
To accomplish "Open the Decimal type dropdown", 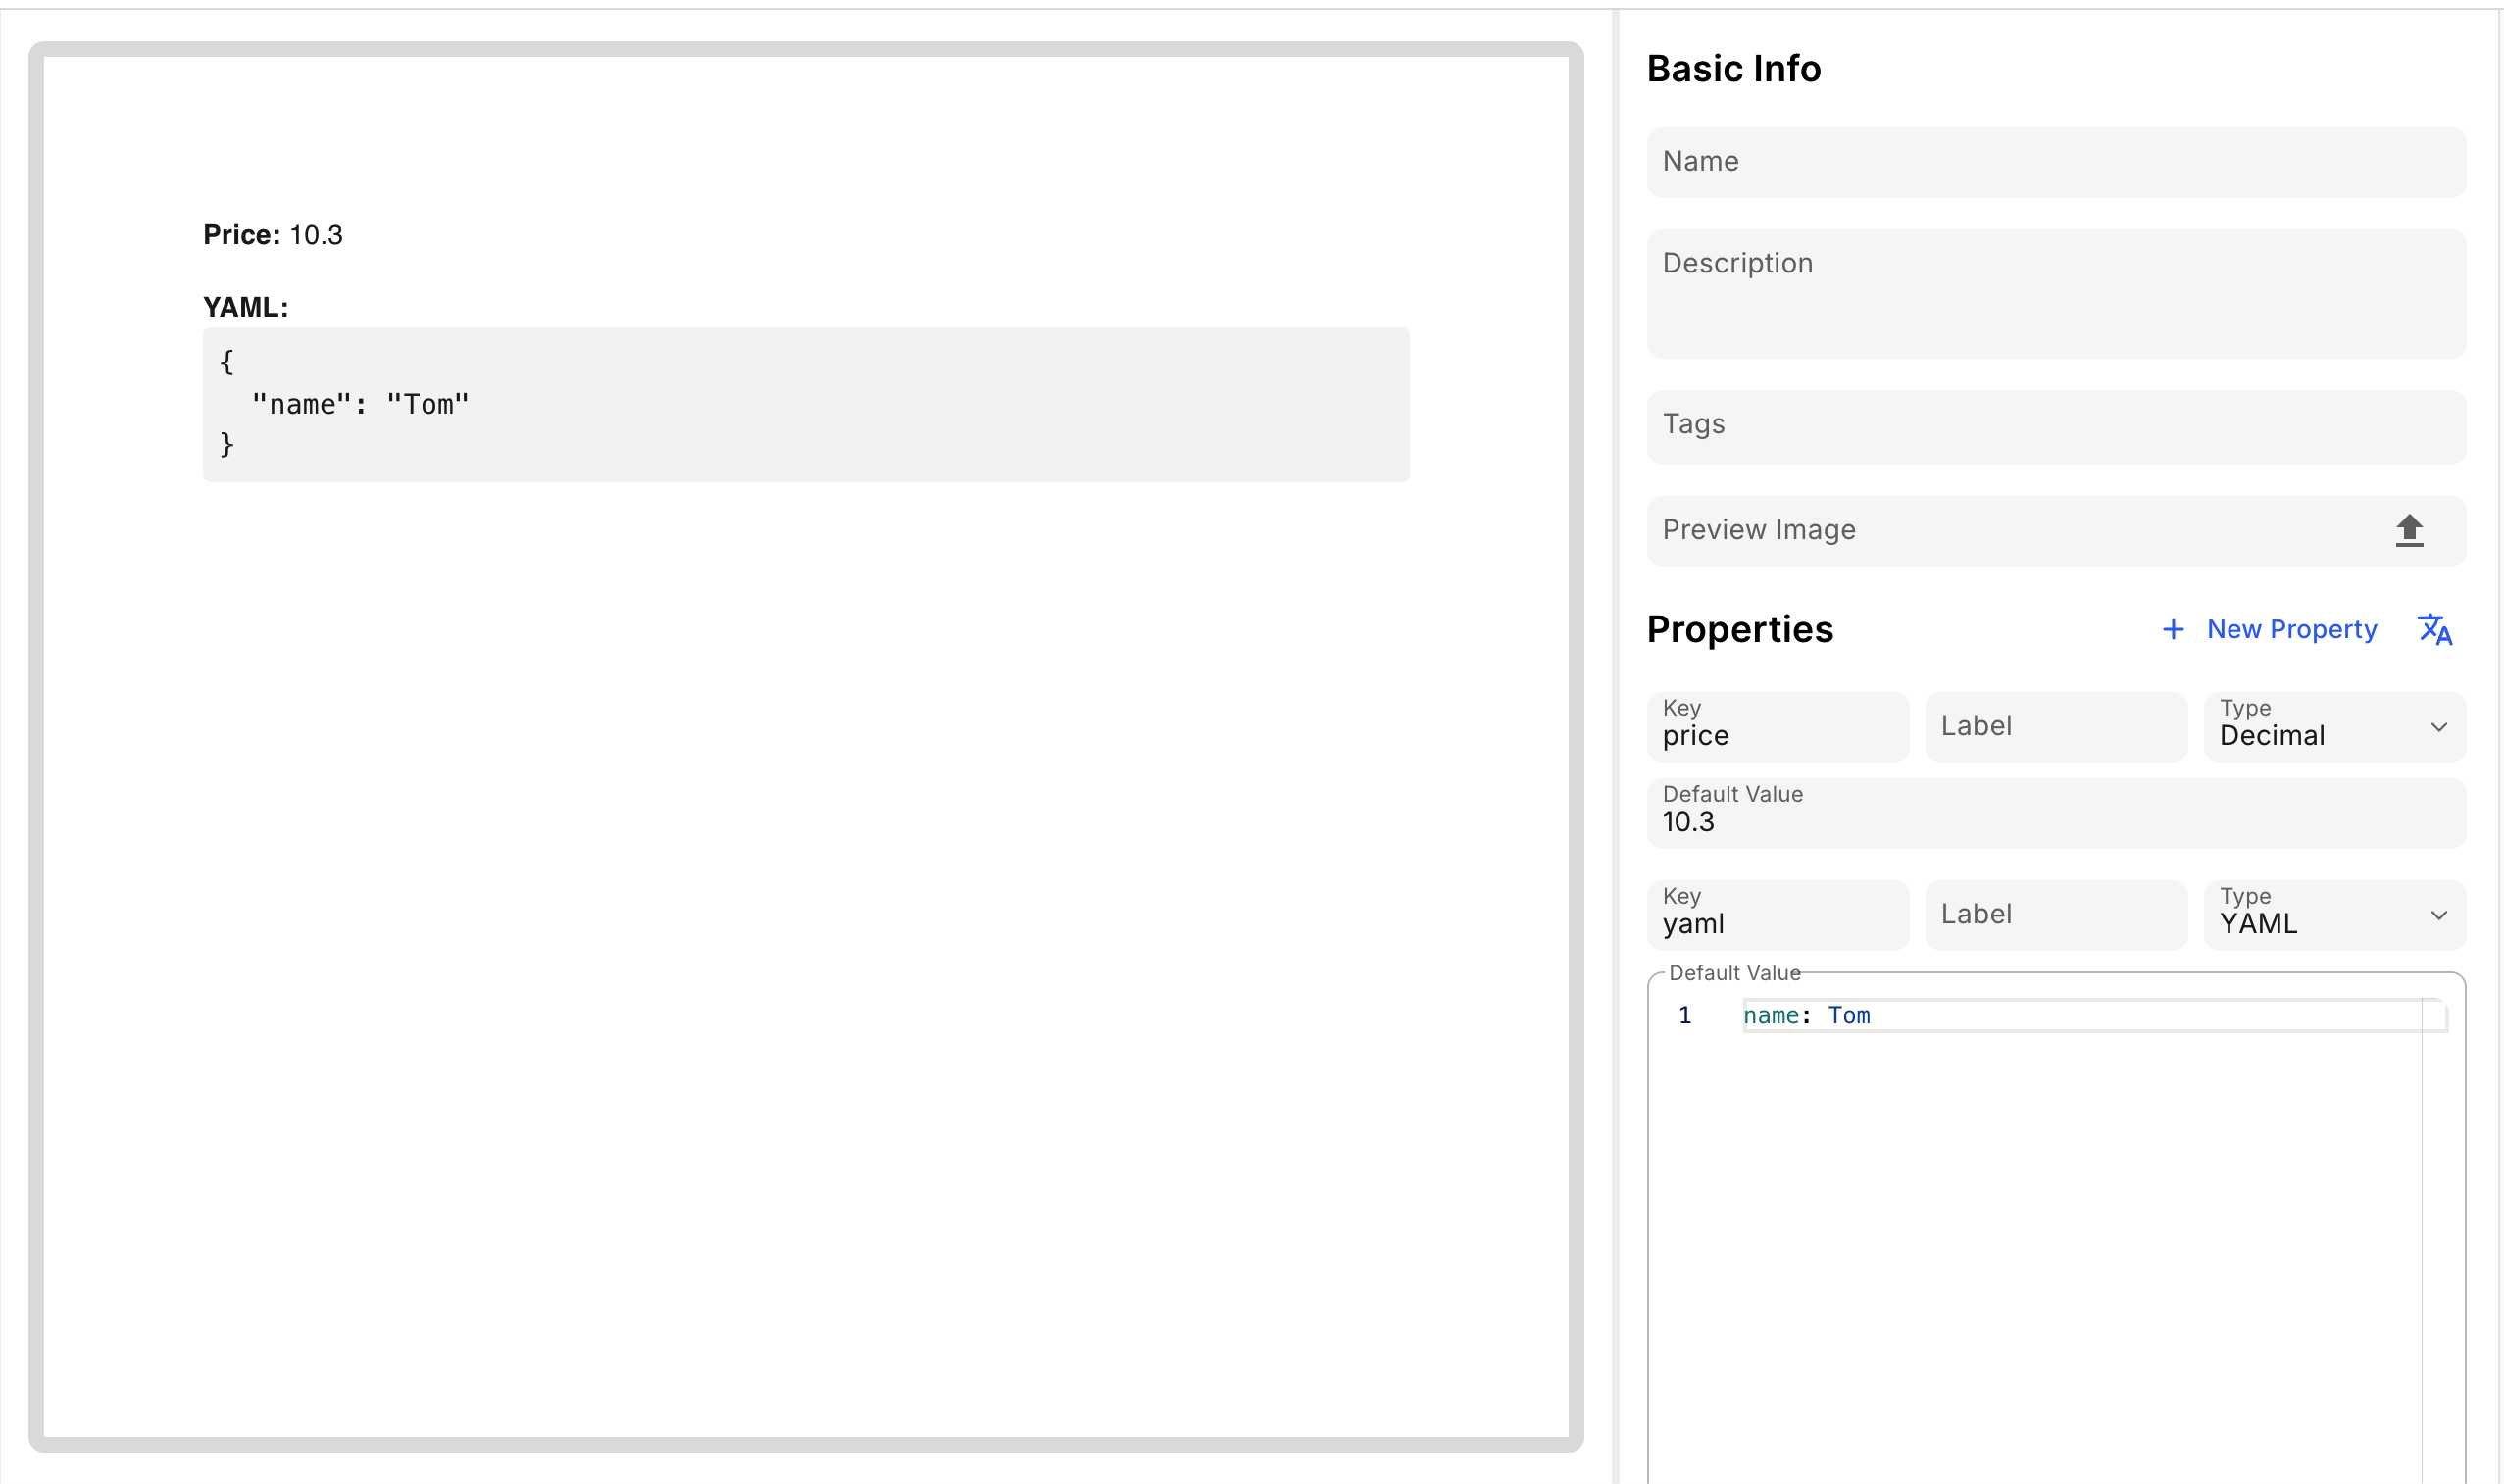I will [x=2320, y=727].
